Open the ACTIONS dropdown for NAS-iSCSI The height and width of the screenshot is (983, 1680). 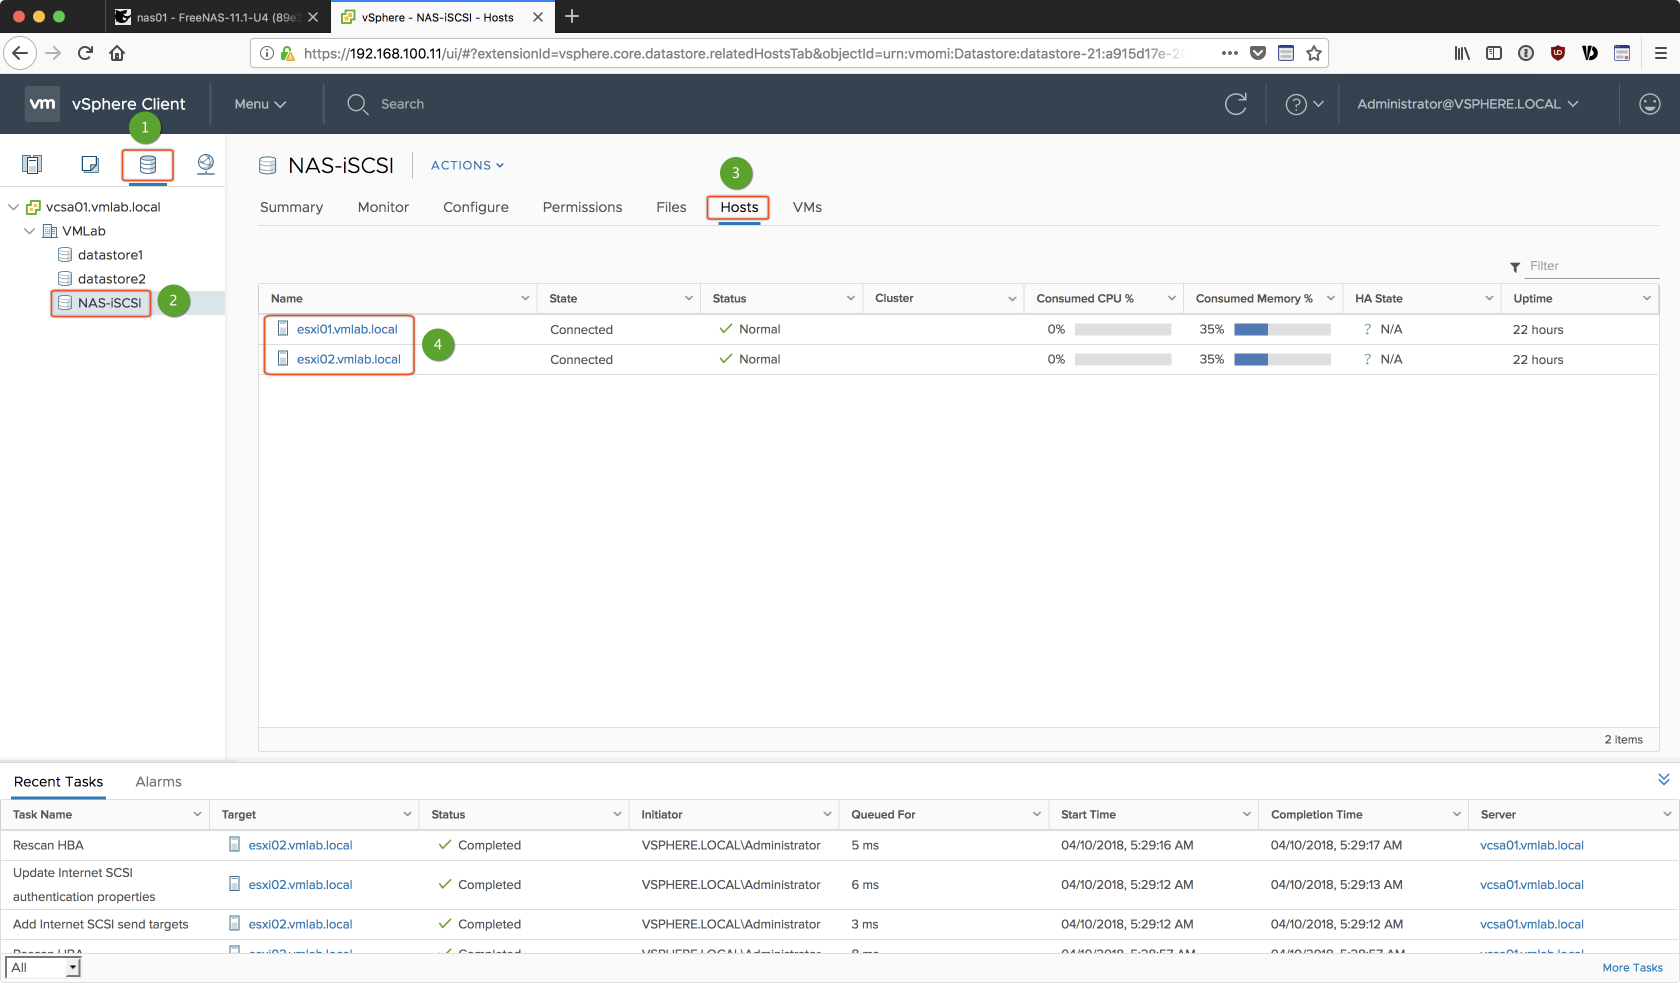(x=467, y=166)
